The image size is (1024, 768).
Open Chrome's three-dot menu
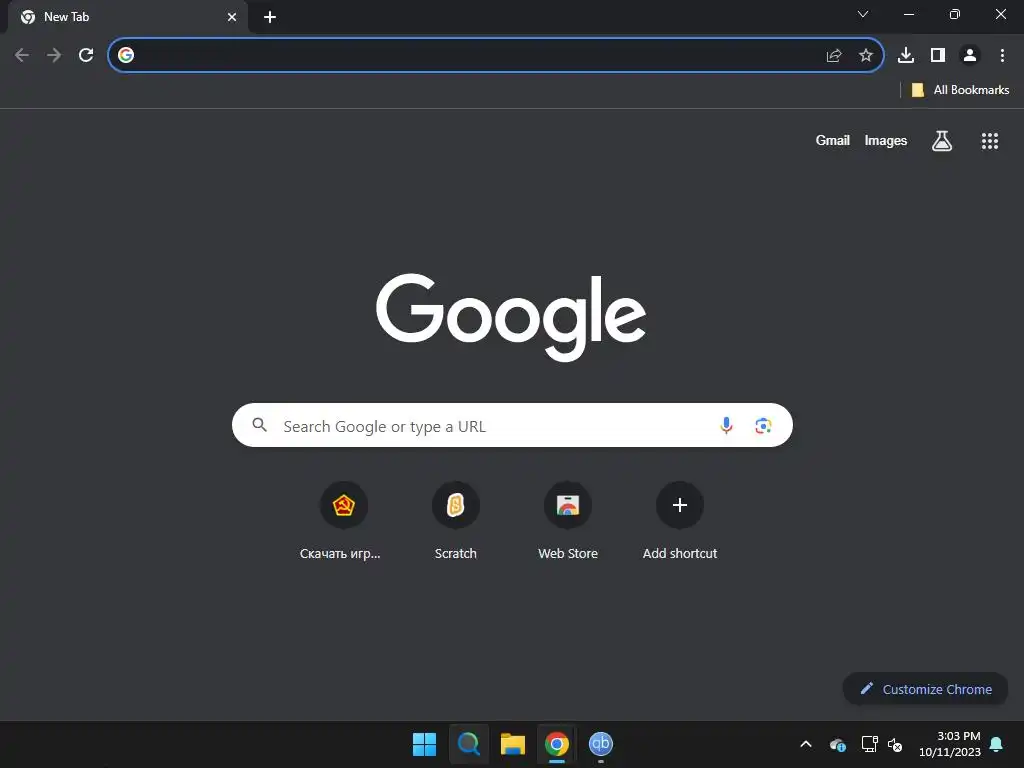click(x=1002, y=56)
